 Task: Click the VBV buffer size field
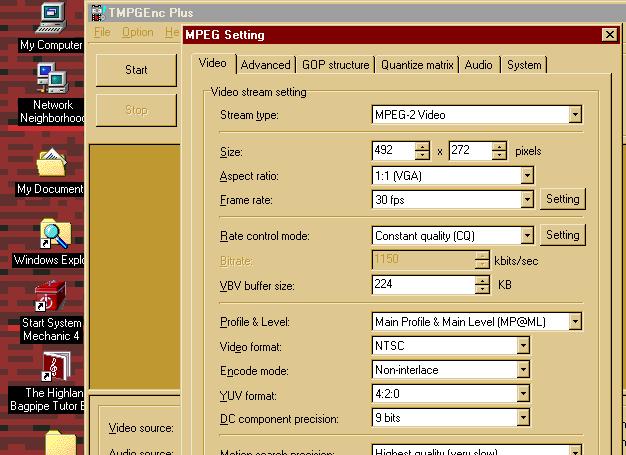(x=424, y=285)
